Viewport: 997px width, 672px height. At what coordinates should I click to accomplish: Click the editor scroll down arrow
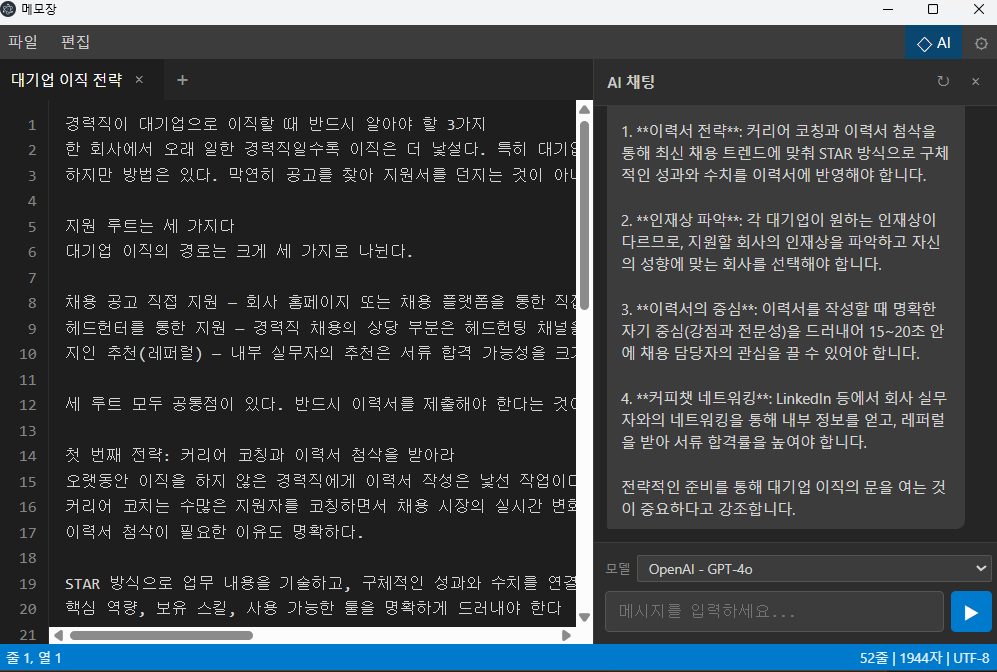[584, 617]
